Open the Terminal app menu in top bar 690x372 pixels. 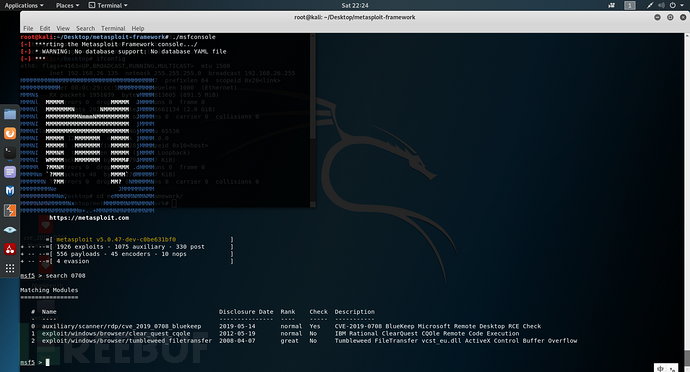pyautogui.click(x=108, y=5)
